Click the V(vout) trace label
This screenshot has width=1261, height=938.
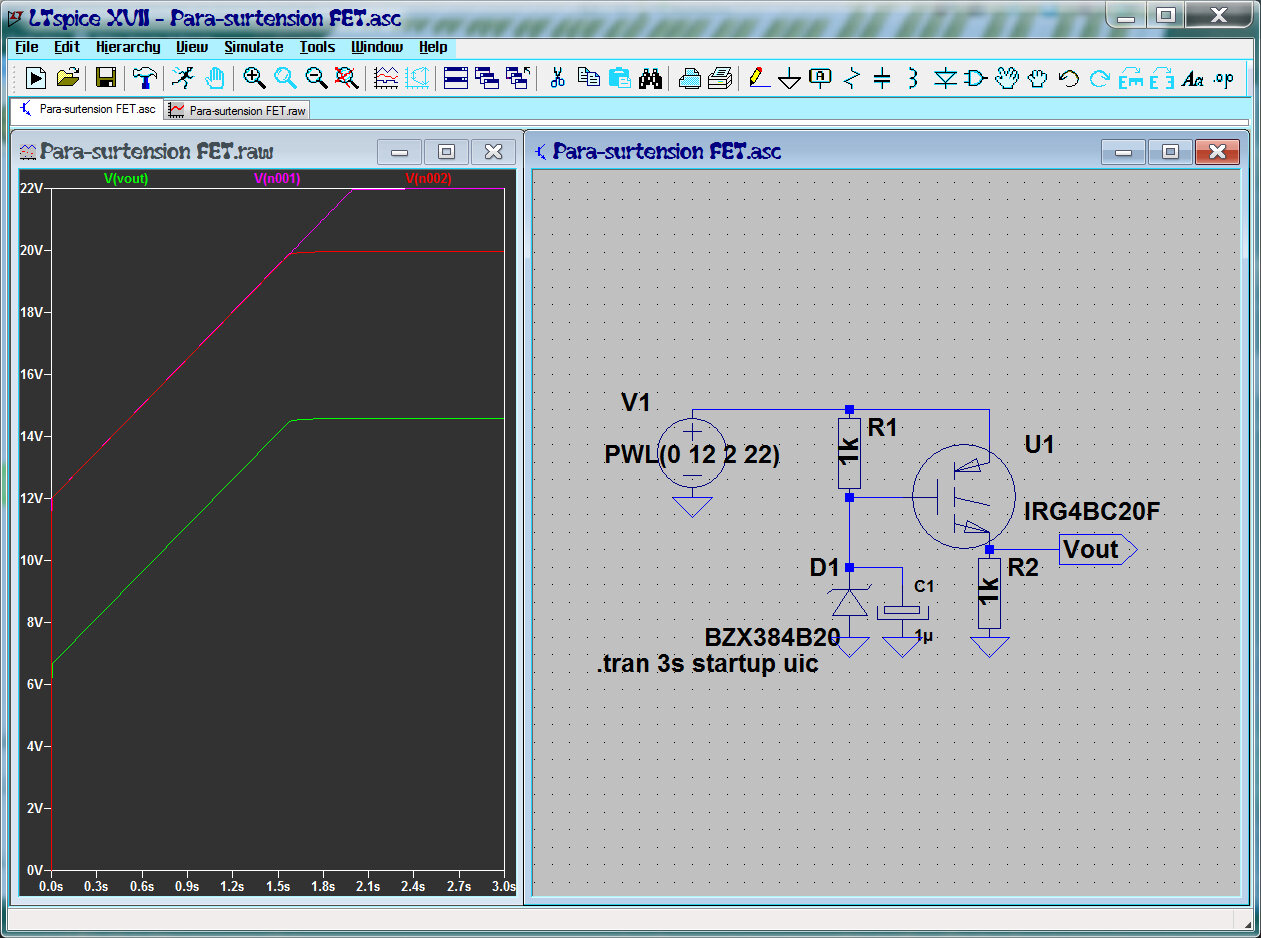coord(127,179)
